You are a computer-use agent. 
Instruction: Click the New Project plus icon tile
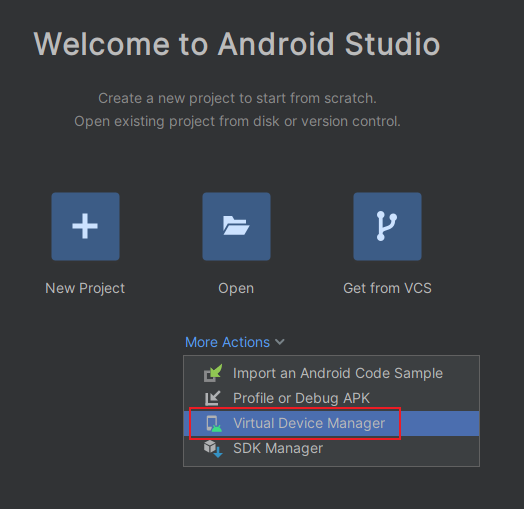tap(85, 226)
